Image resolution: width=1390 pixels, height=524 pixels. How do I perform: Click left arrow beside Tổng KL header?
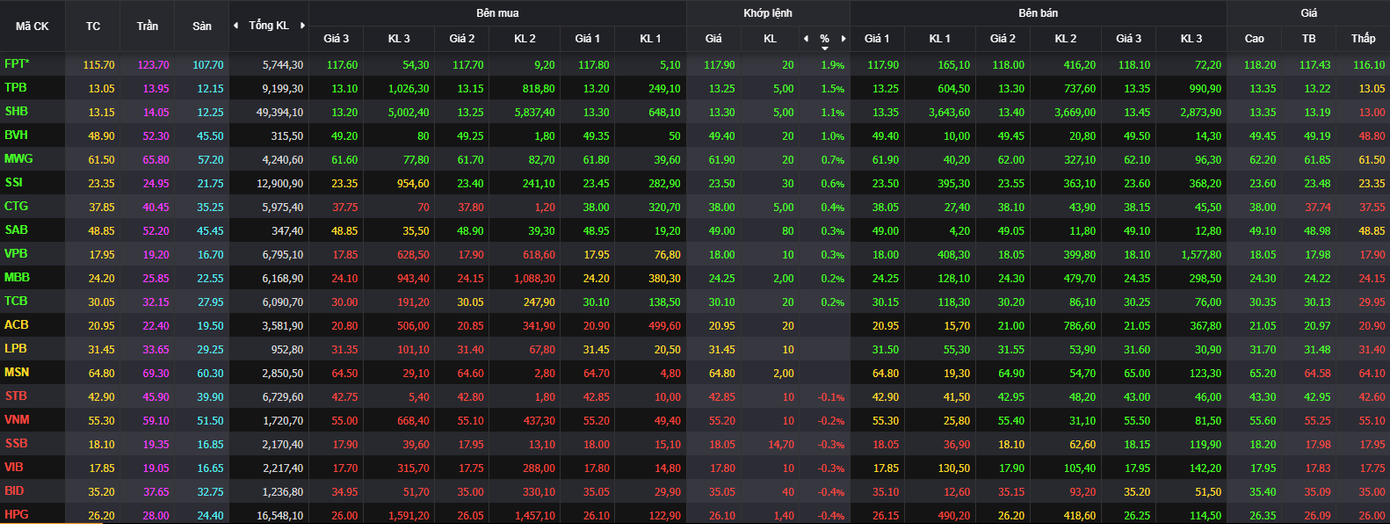pos(235,25)
